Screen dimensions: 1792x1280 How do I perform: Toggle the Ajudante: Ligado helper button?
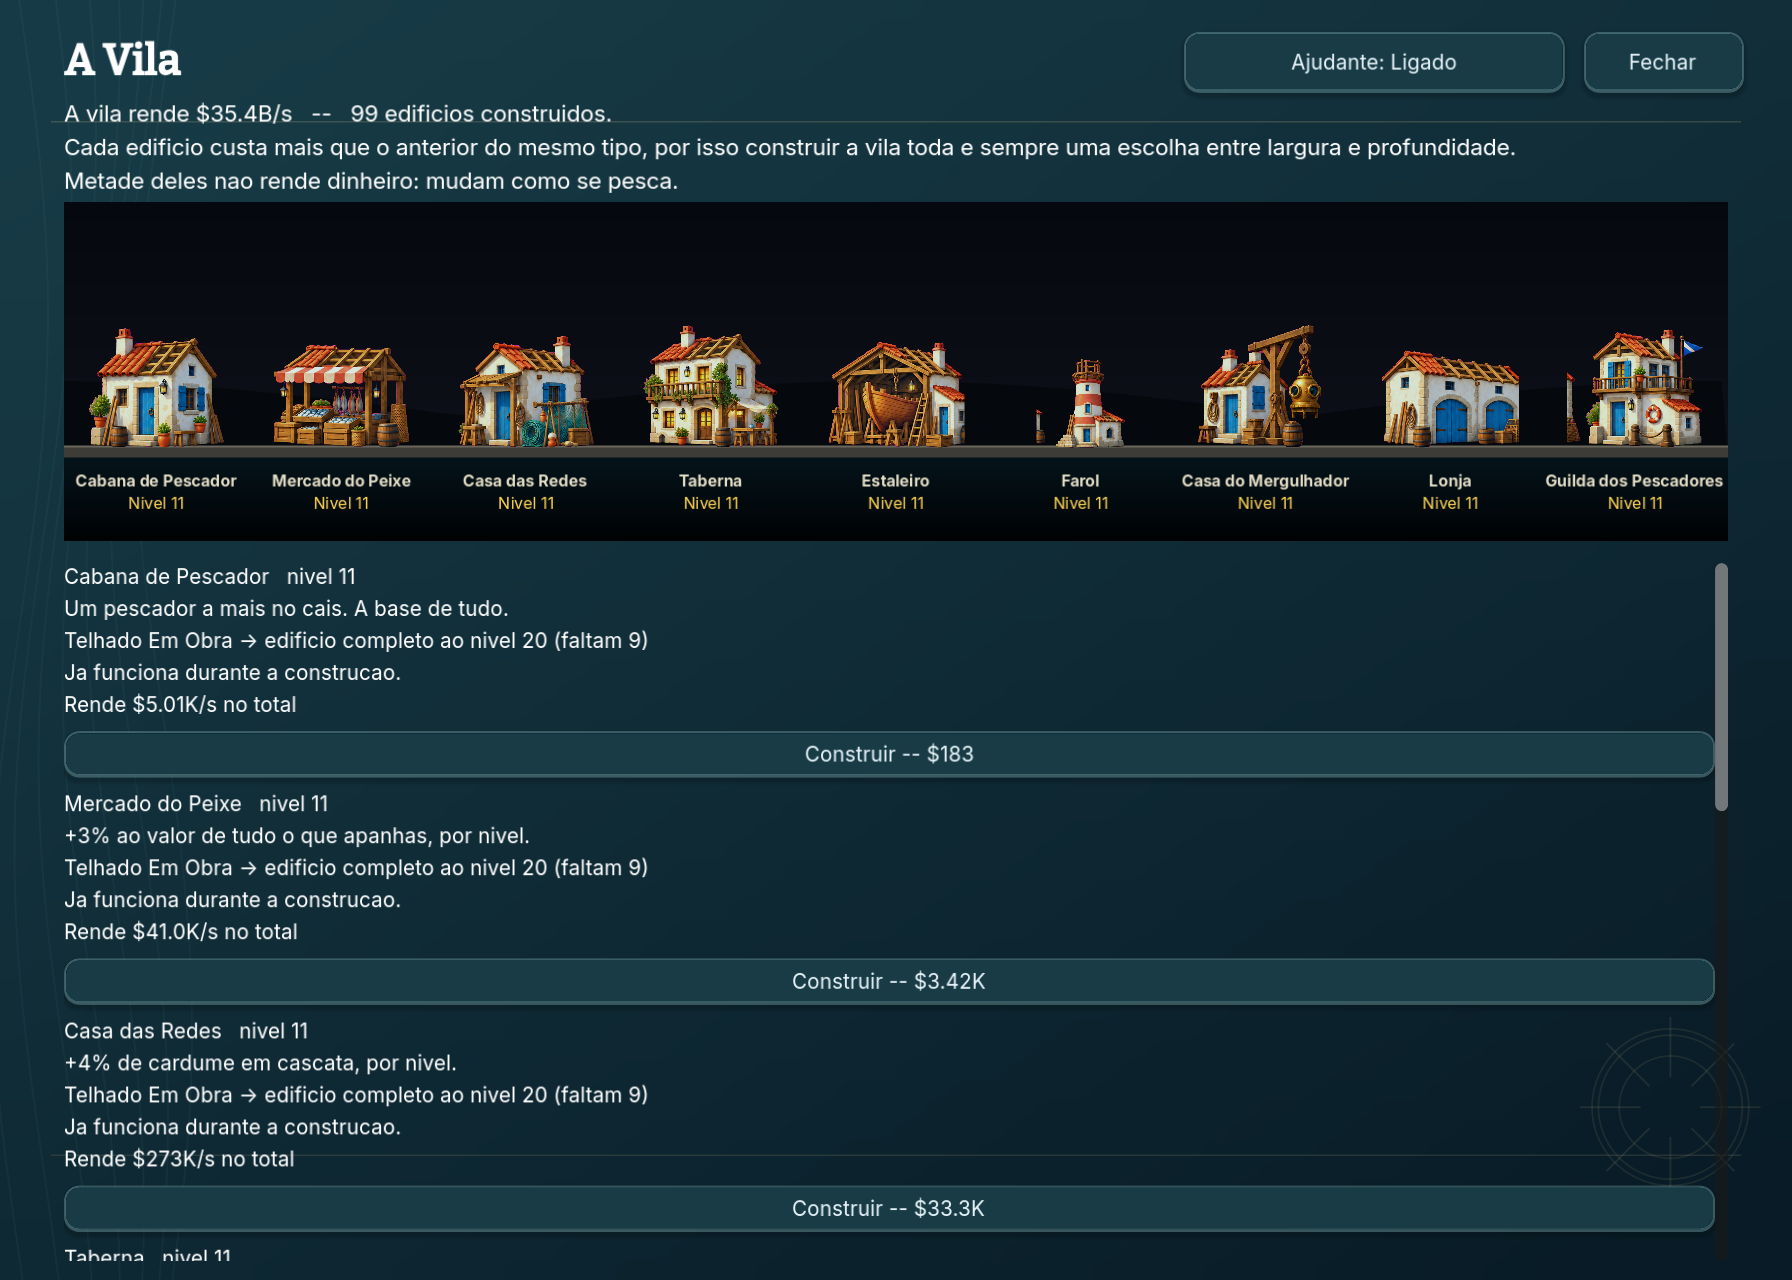point(1374,62)
